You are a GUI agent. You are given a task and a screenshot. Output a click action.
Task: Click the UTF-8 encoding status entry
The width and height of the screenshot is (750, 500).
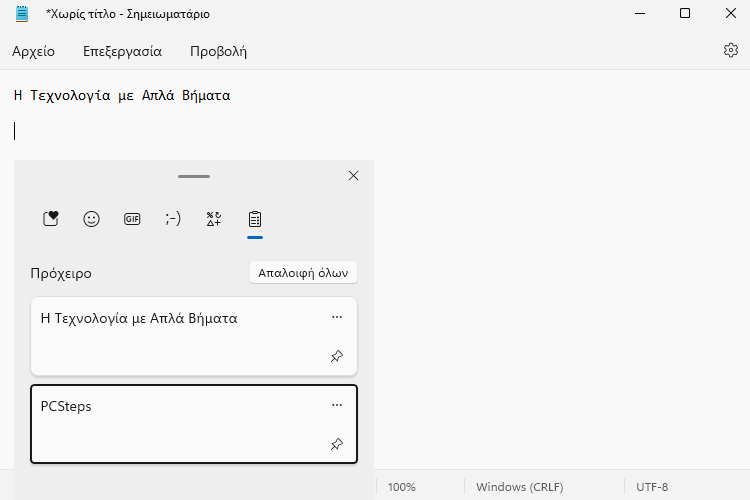[x=651, y=487]
